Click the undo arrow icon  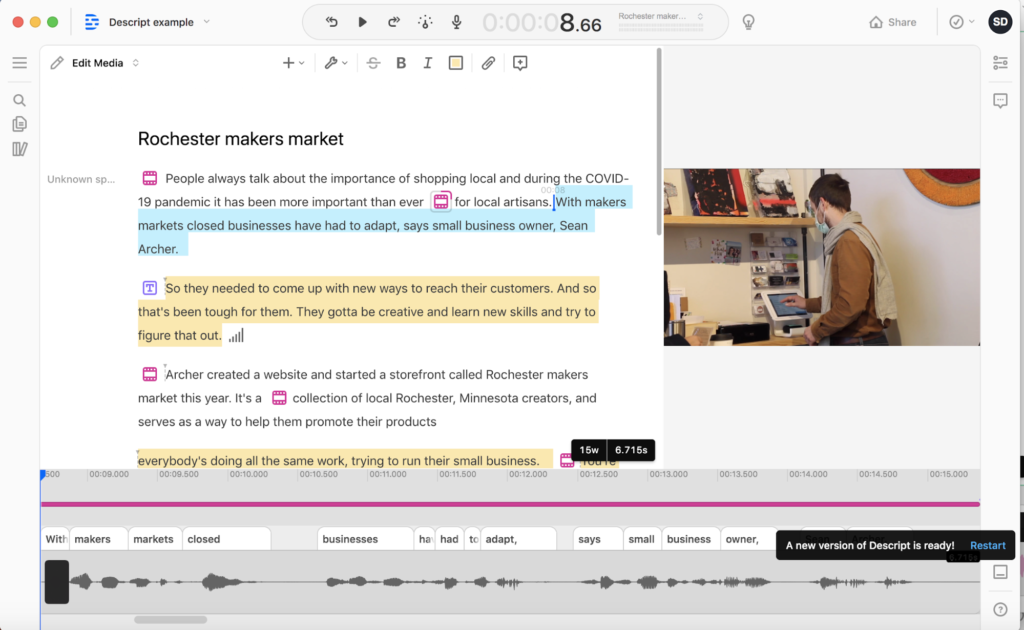point(332,22)
